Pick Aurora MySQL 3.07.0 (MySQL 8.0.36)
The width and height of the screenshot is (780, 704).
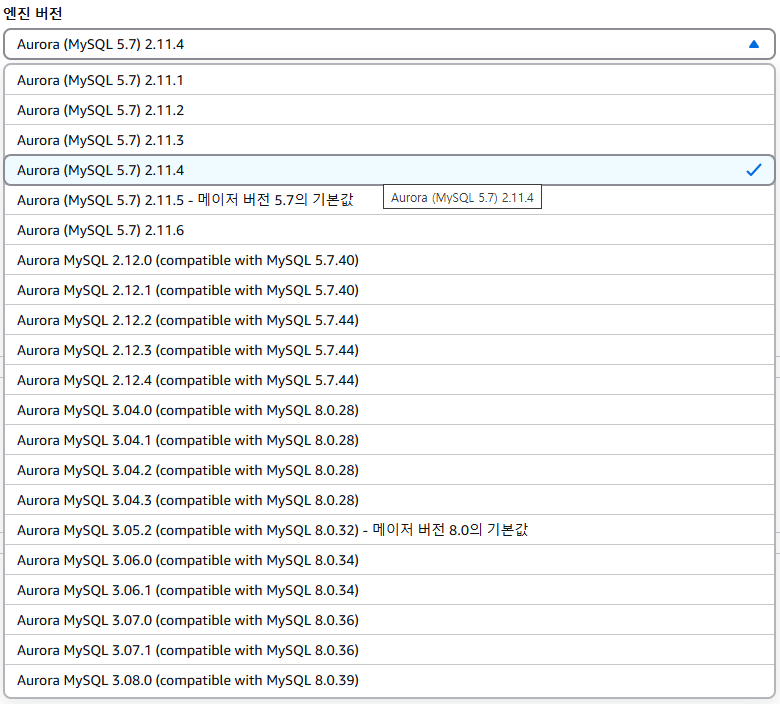click(x=389, y=620)
